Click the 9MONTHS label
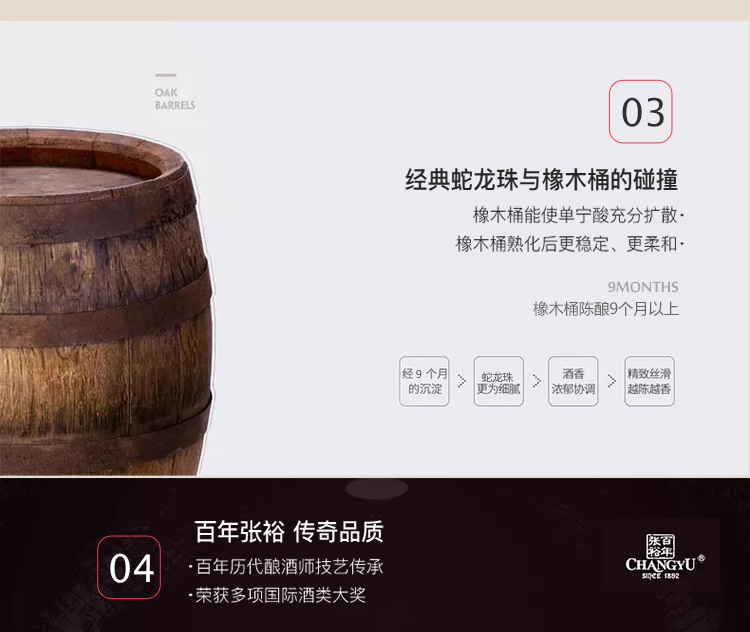 [643, 287]
